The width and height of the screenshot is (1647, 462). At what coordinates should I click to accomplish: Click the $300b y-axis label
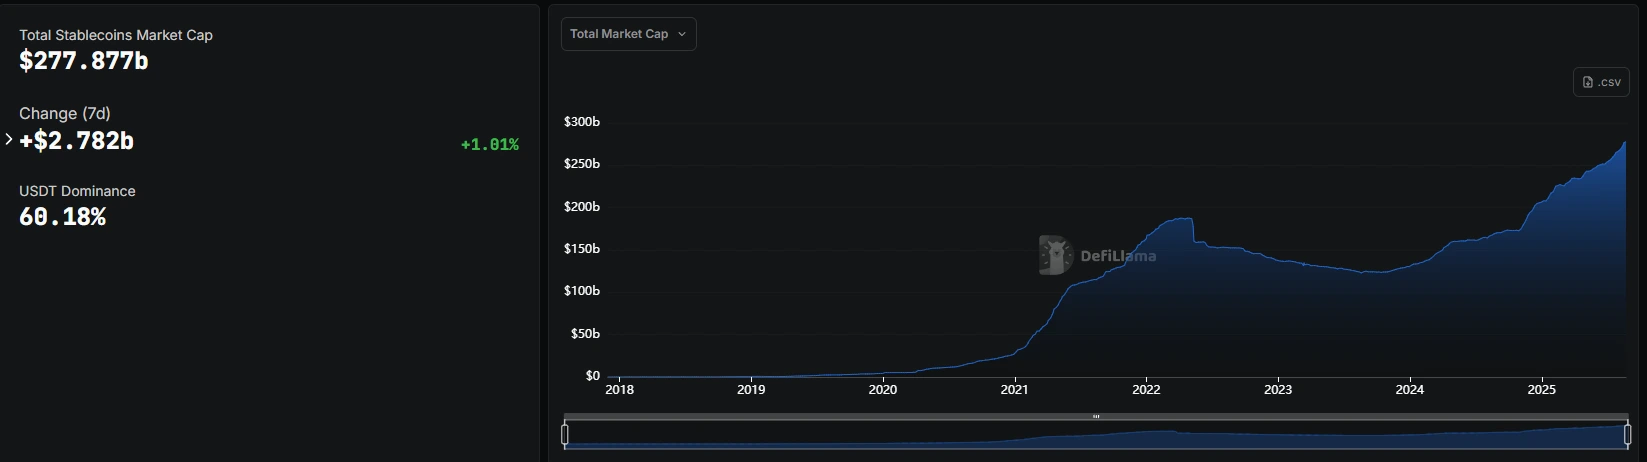pyautogui.click(x=582, y=122)
